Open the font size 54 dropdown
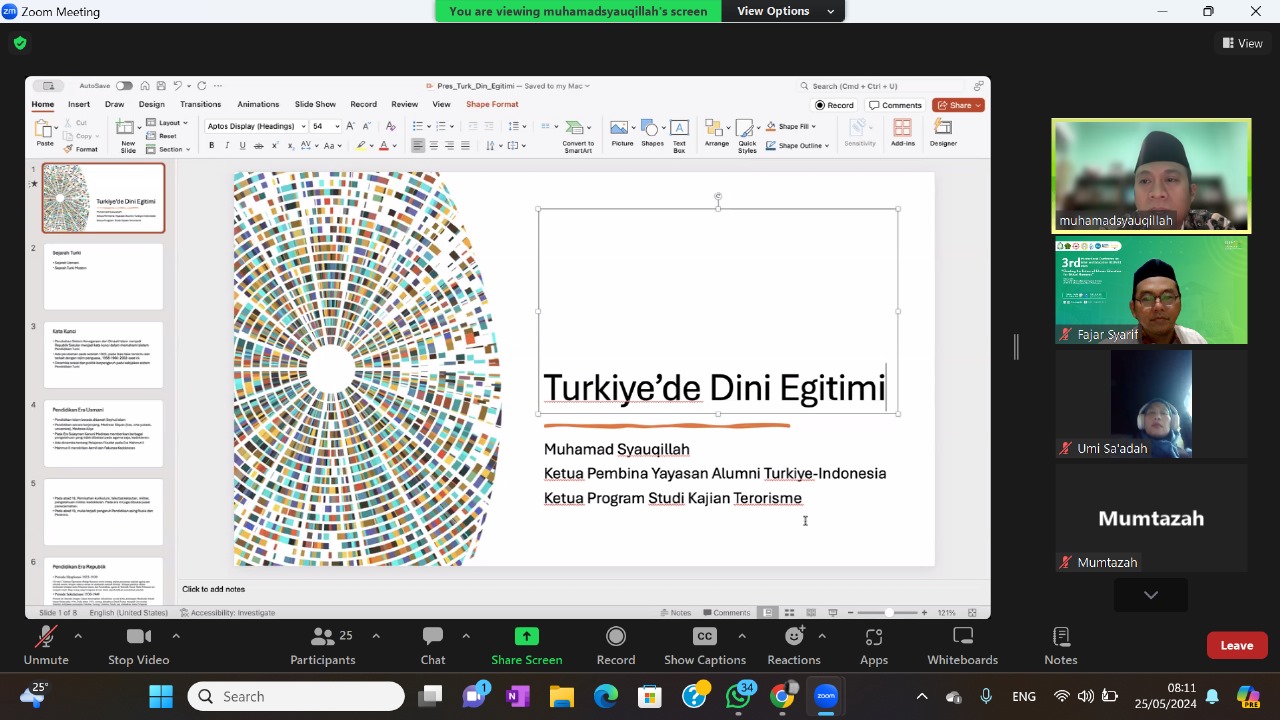1280x720 pixels. (337, 126)
